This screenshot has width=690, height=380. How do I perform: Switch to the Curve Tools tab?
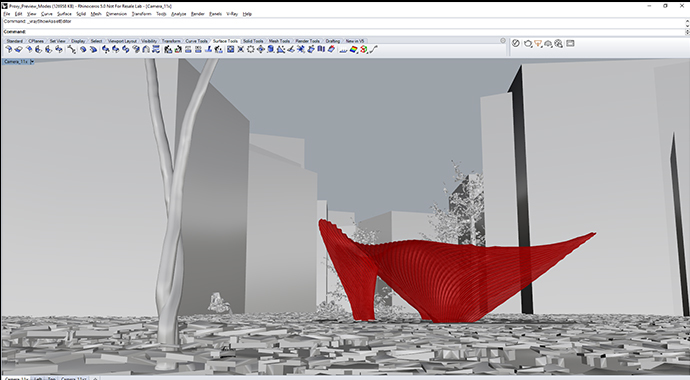(x=196, y=41)
